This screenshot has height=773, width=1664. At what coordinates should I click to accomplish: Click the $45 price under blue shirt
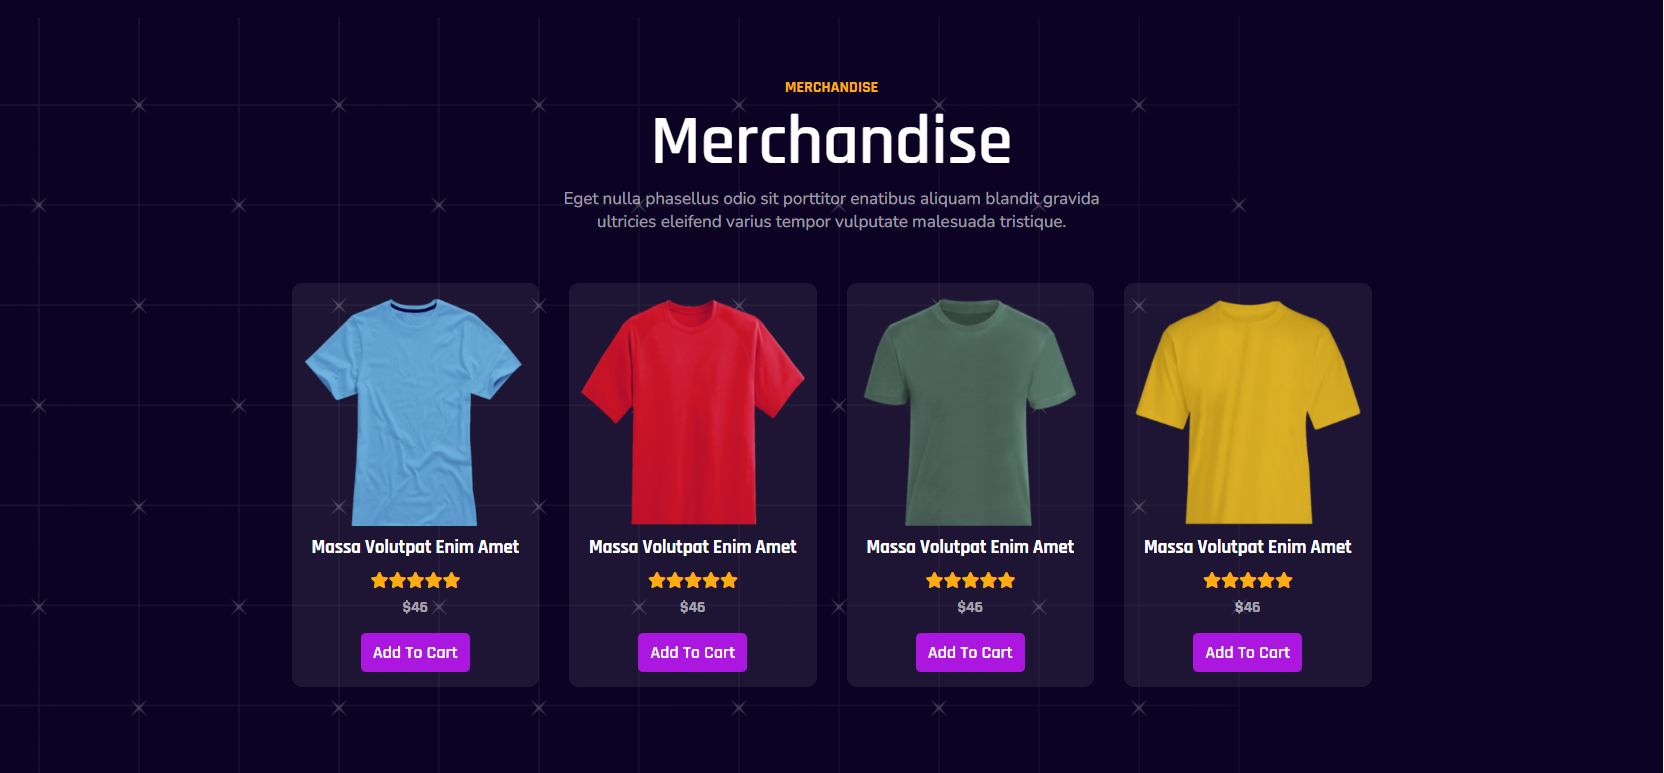click(x=415, y=607)
